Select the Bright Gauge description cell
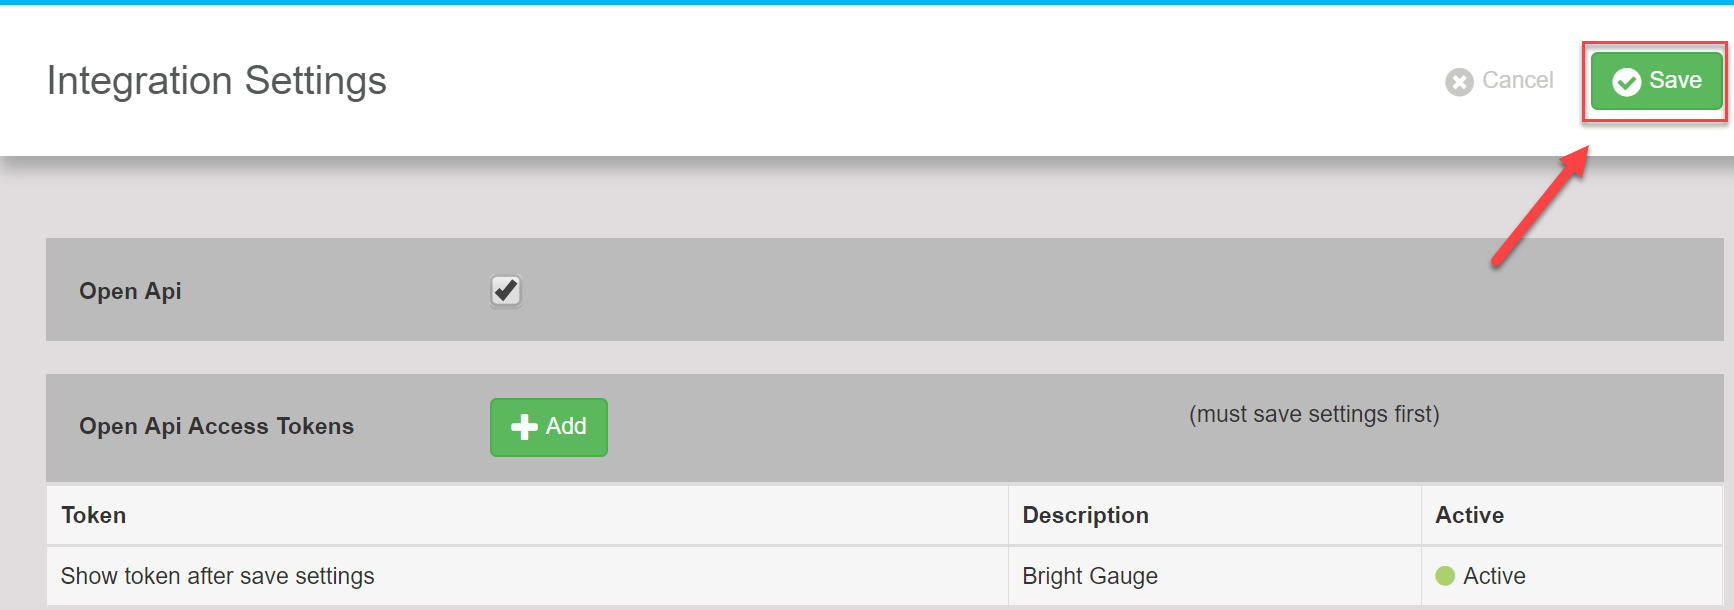 1214,576
